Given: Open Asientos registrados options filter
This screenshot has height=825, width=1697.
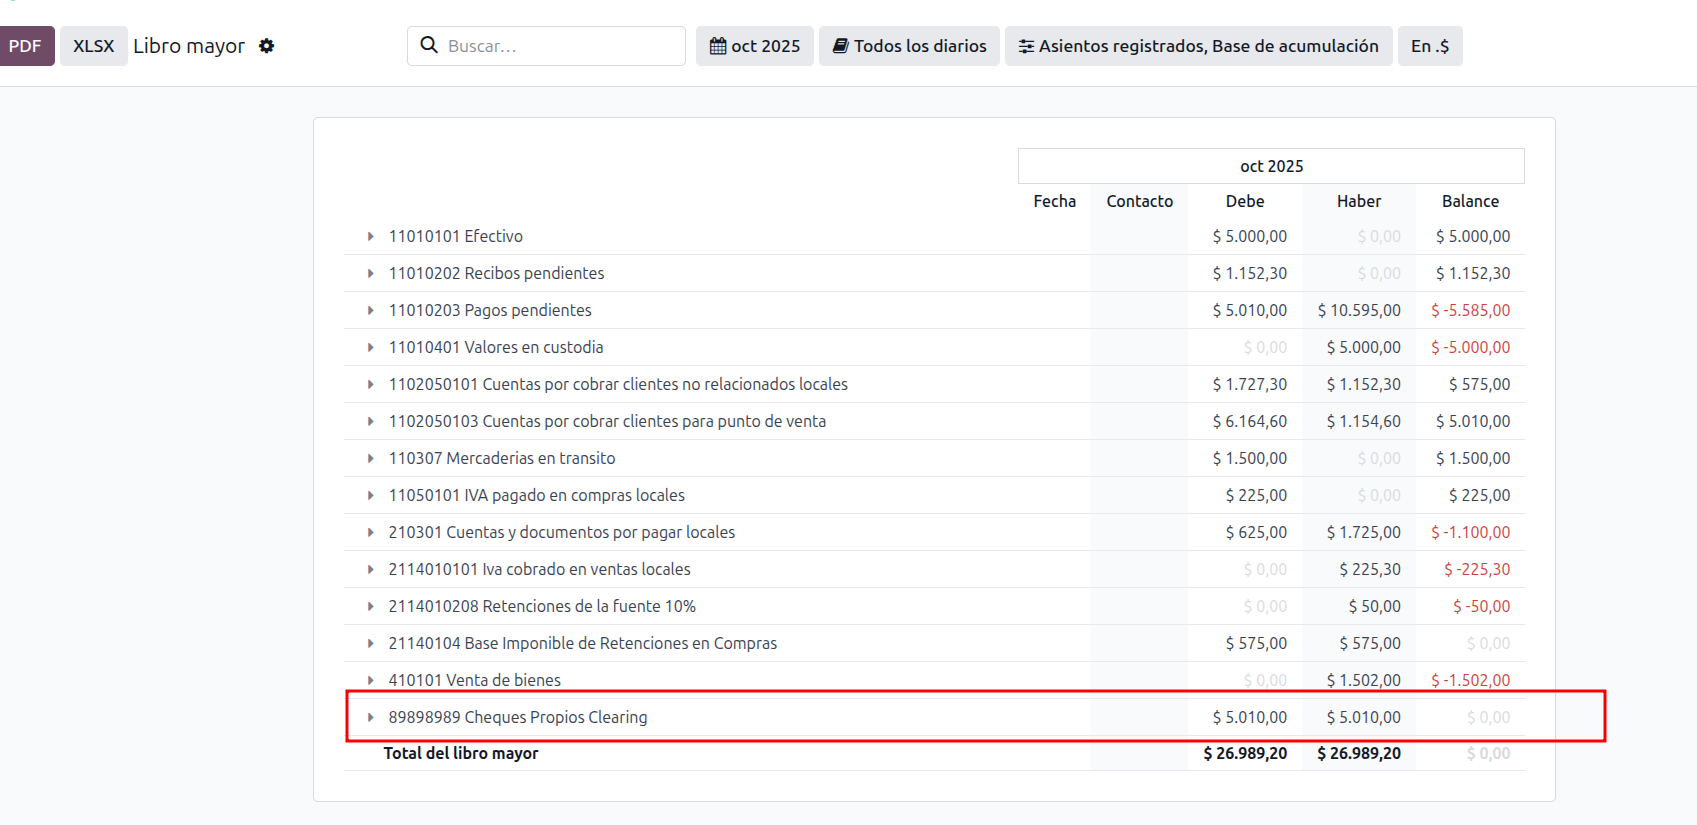Looking at the screenshot, I should (1198, 46).
